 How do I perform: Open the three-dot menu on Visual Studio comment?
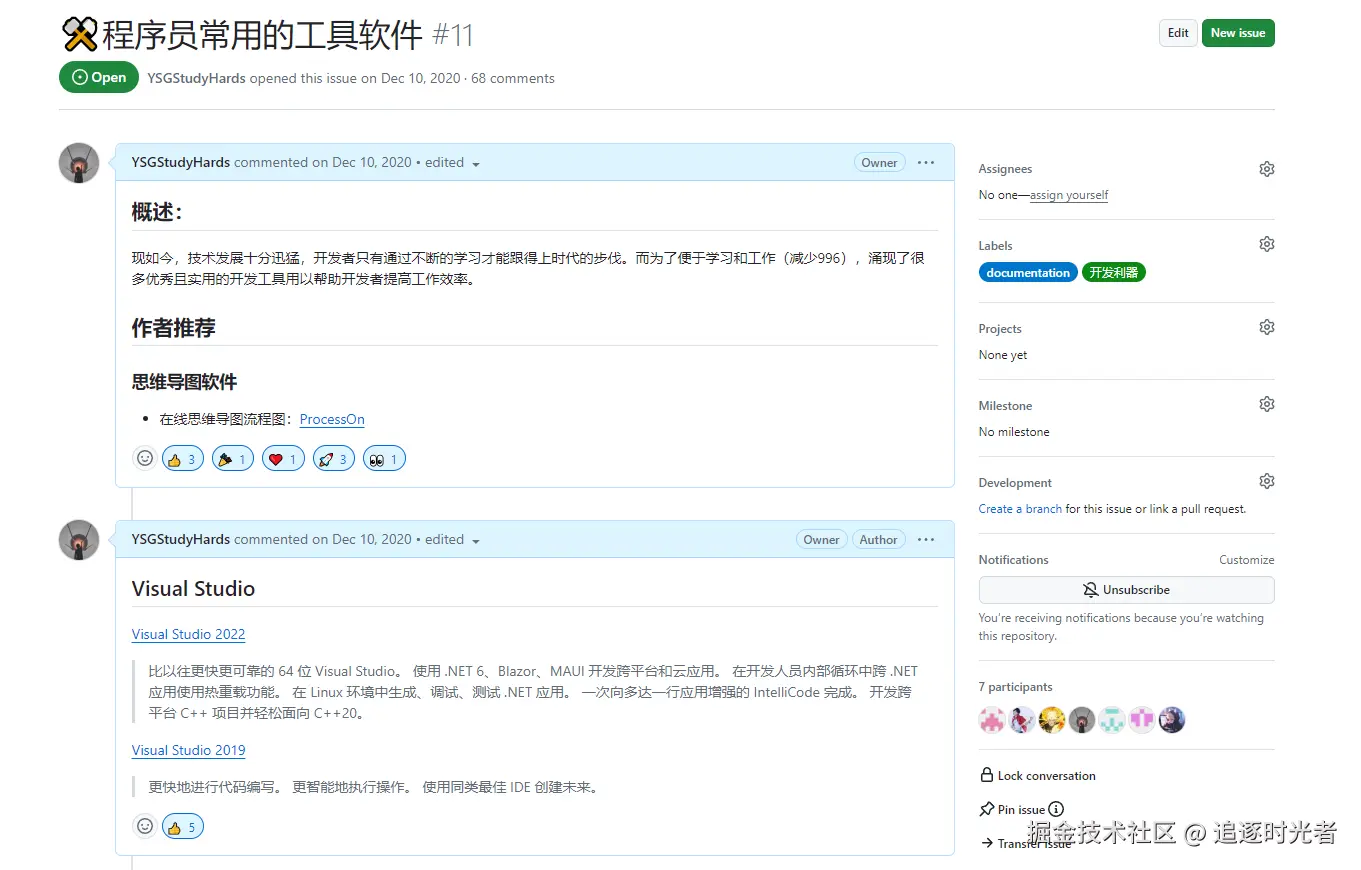pos(926,539)
